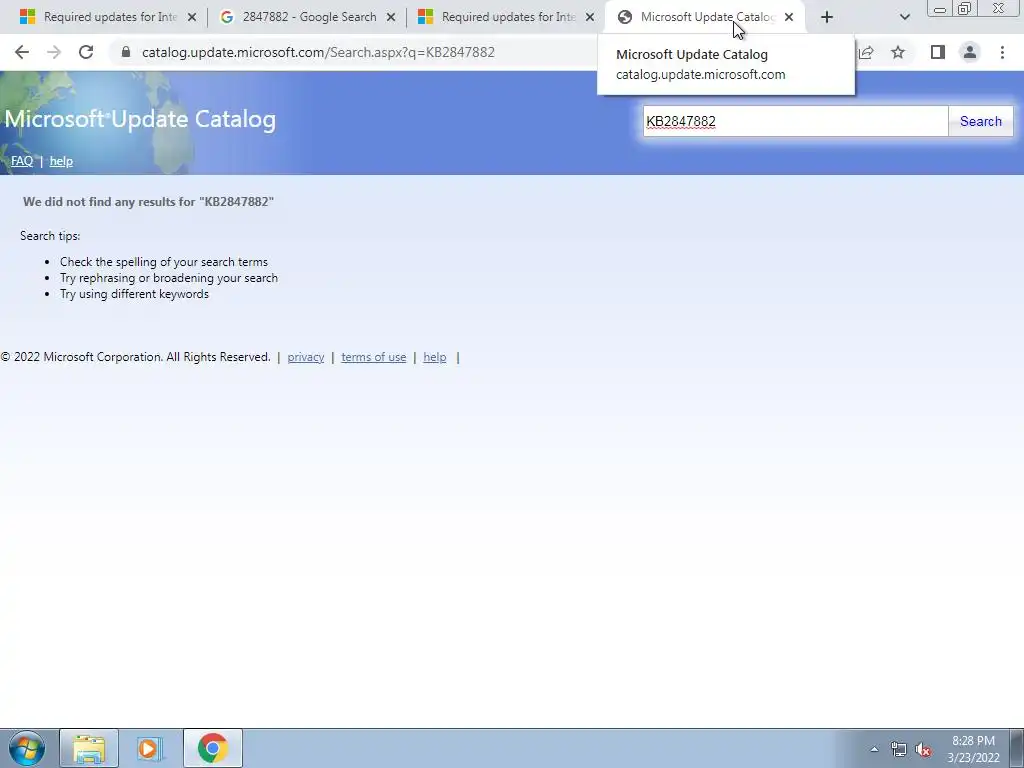1024x768 pixels.
Task: Close the second Required updates tab
Action: (x=590, y=18)
